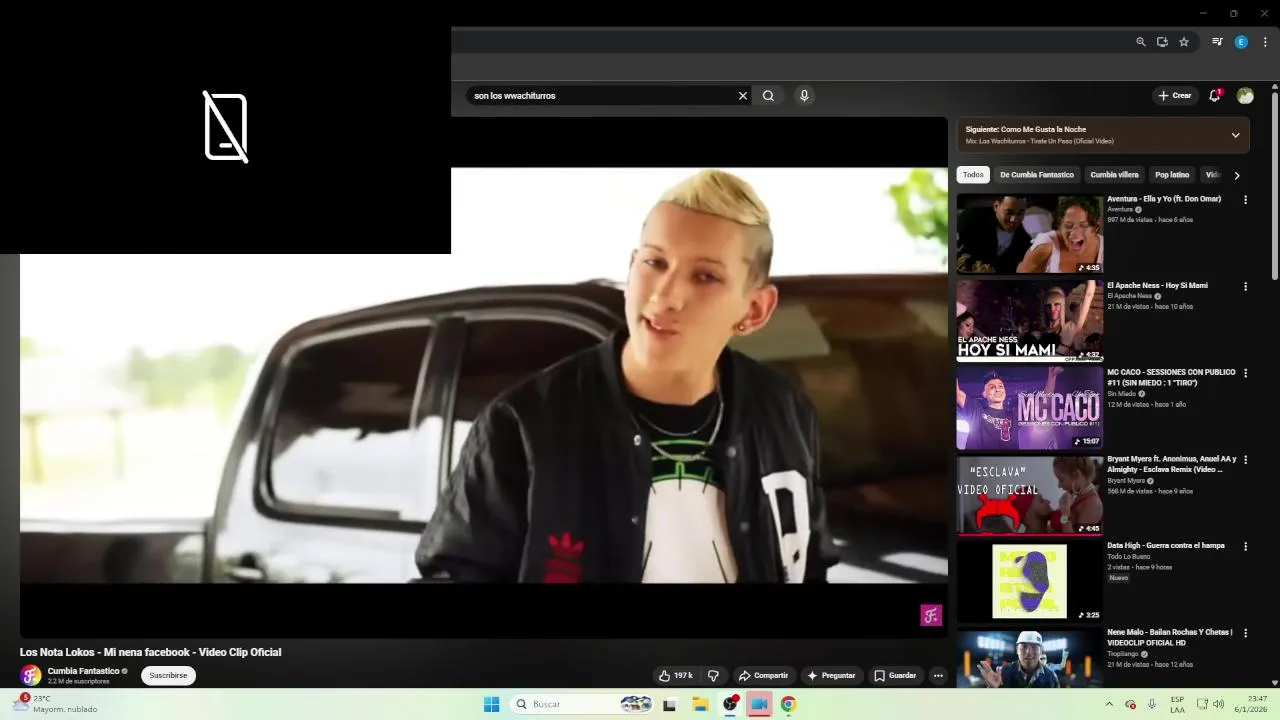This screenshot has height=720, width=1280.
Task: Open options for Data High video
Action: point(1245,547)
